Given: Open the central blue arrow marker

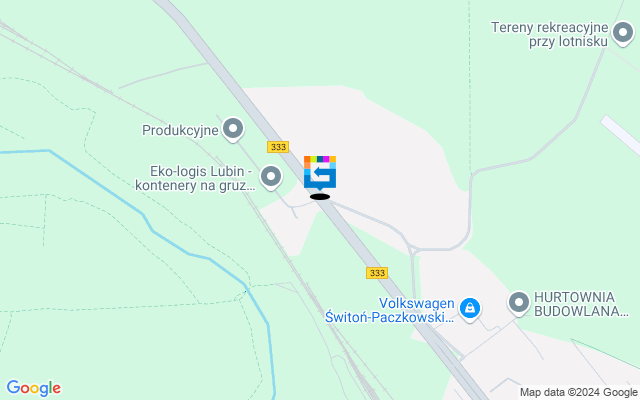Looking at the screenshot, I should tap(320, 173).
